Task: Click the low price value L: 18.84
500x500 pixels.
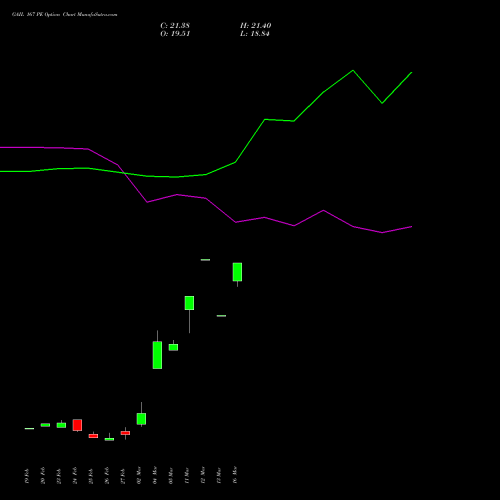Action: (x=255, y=34)
